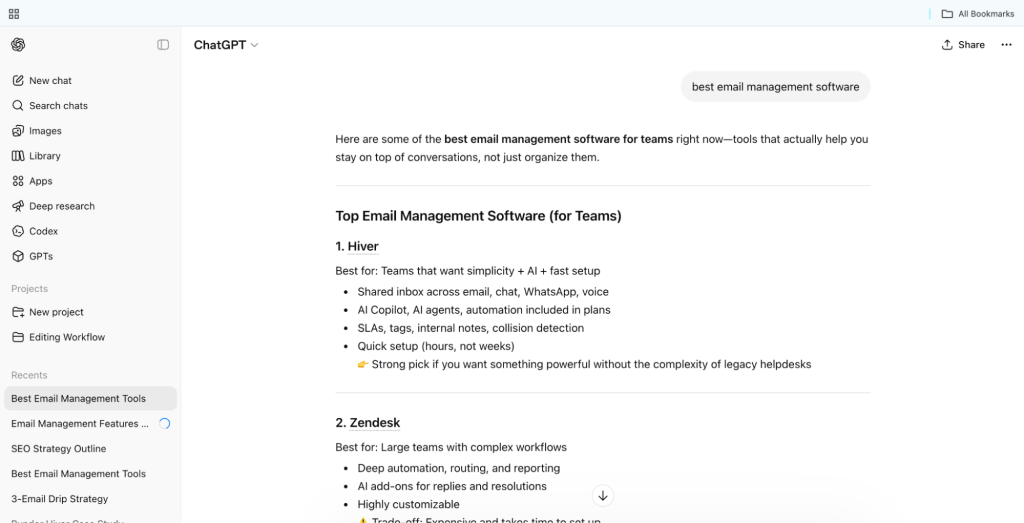Viewport: 1024px width, 523px height.
Task: Open the 3-Email Drip Strategy chat
Action: 90,499
